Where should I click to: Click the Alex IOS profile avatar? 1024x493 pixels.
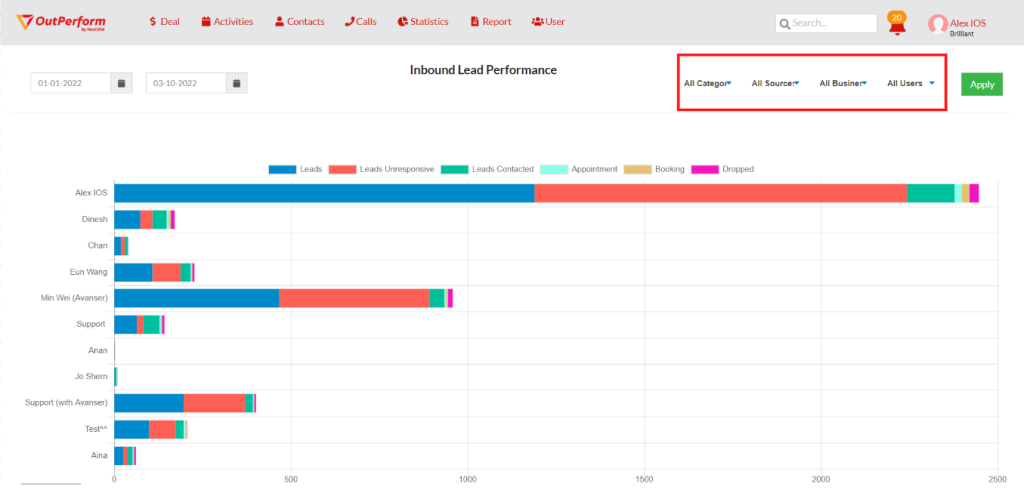coord(937,24)
